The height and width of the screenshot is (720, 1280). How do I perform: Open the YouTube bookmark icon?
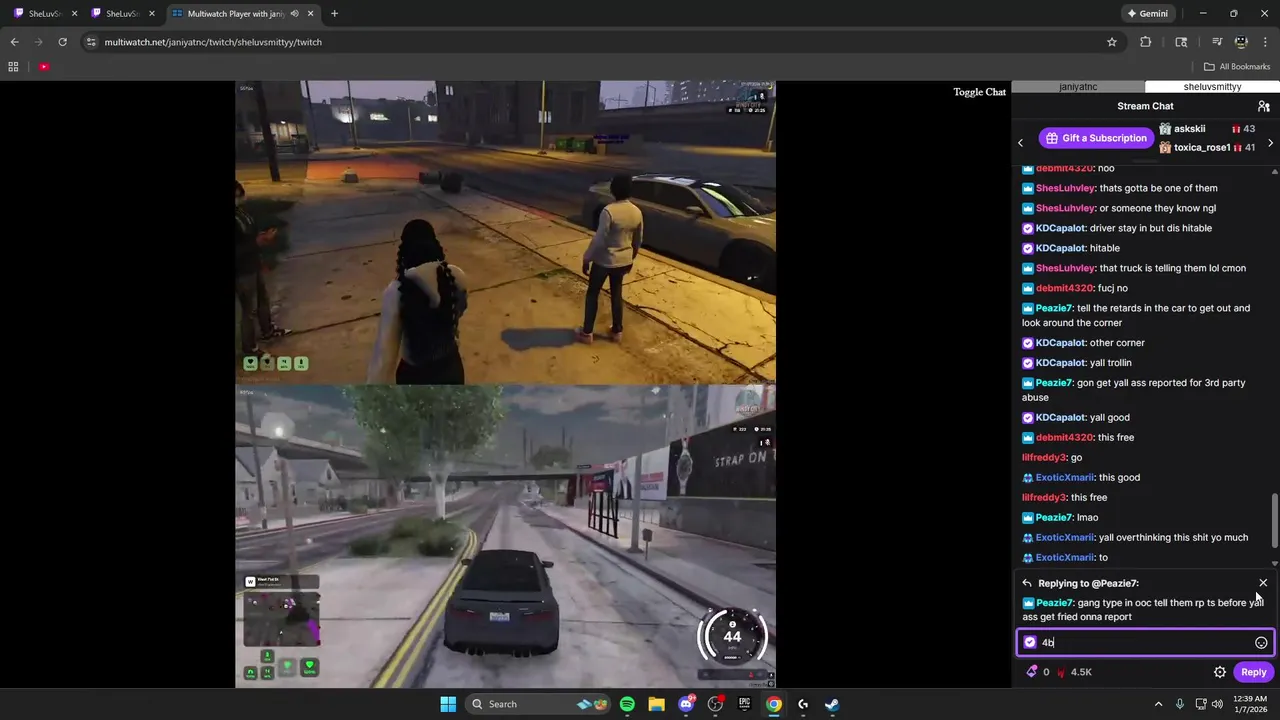44,67
